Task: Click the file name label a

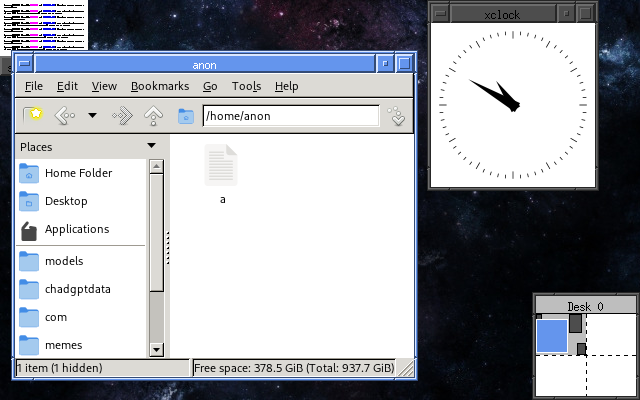Action: pos(222,200)
